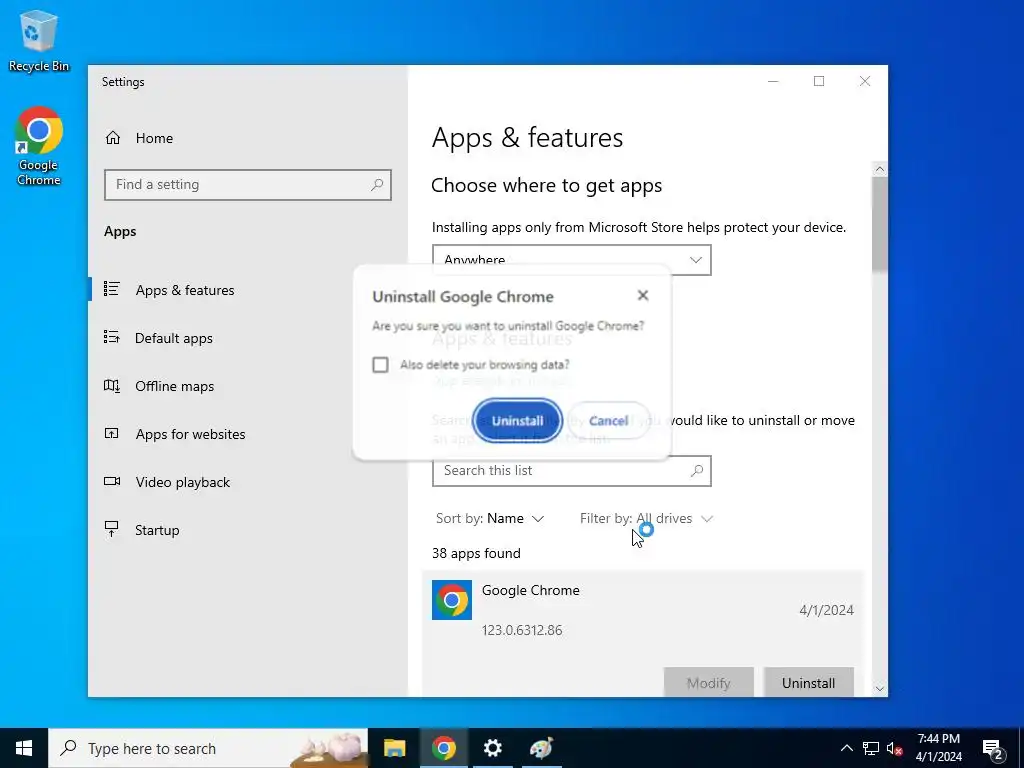The image size is (1024, 768).
Task: Close the Uninstall Google Chrome dialog with X
Action: 643,295
